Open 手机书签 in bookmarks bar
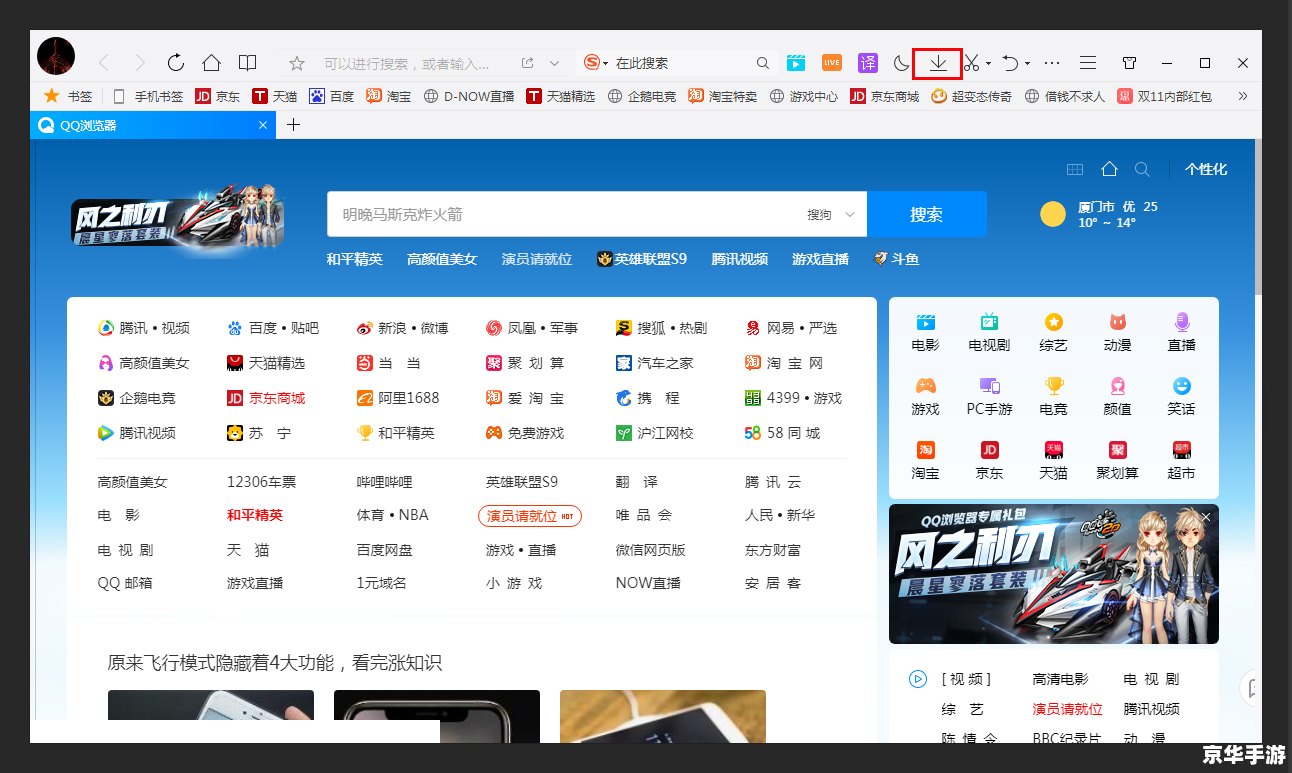Viewport: 1292px width, 773px height. tap(148, 96)
